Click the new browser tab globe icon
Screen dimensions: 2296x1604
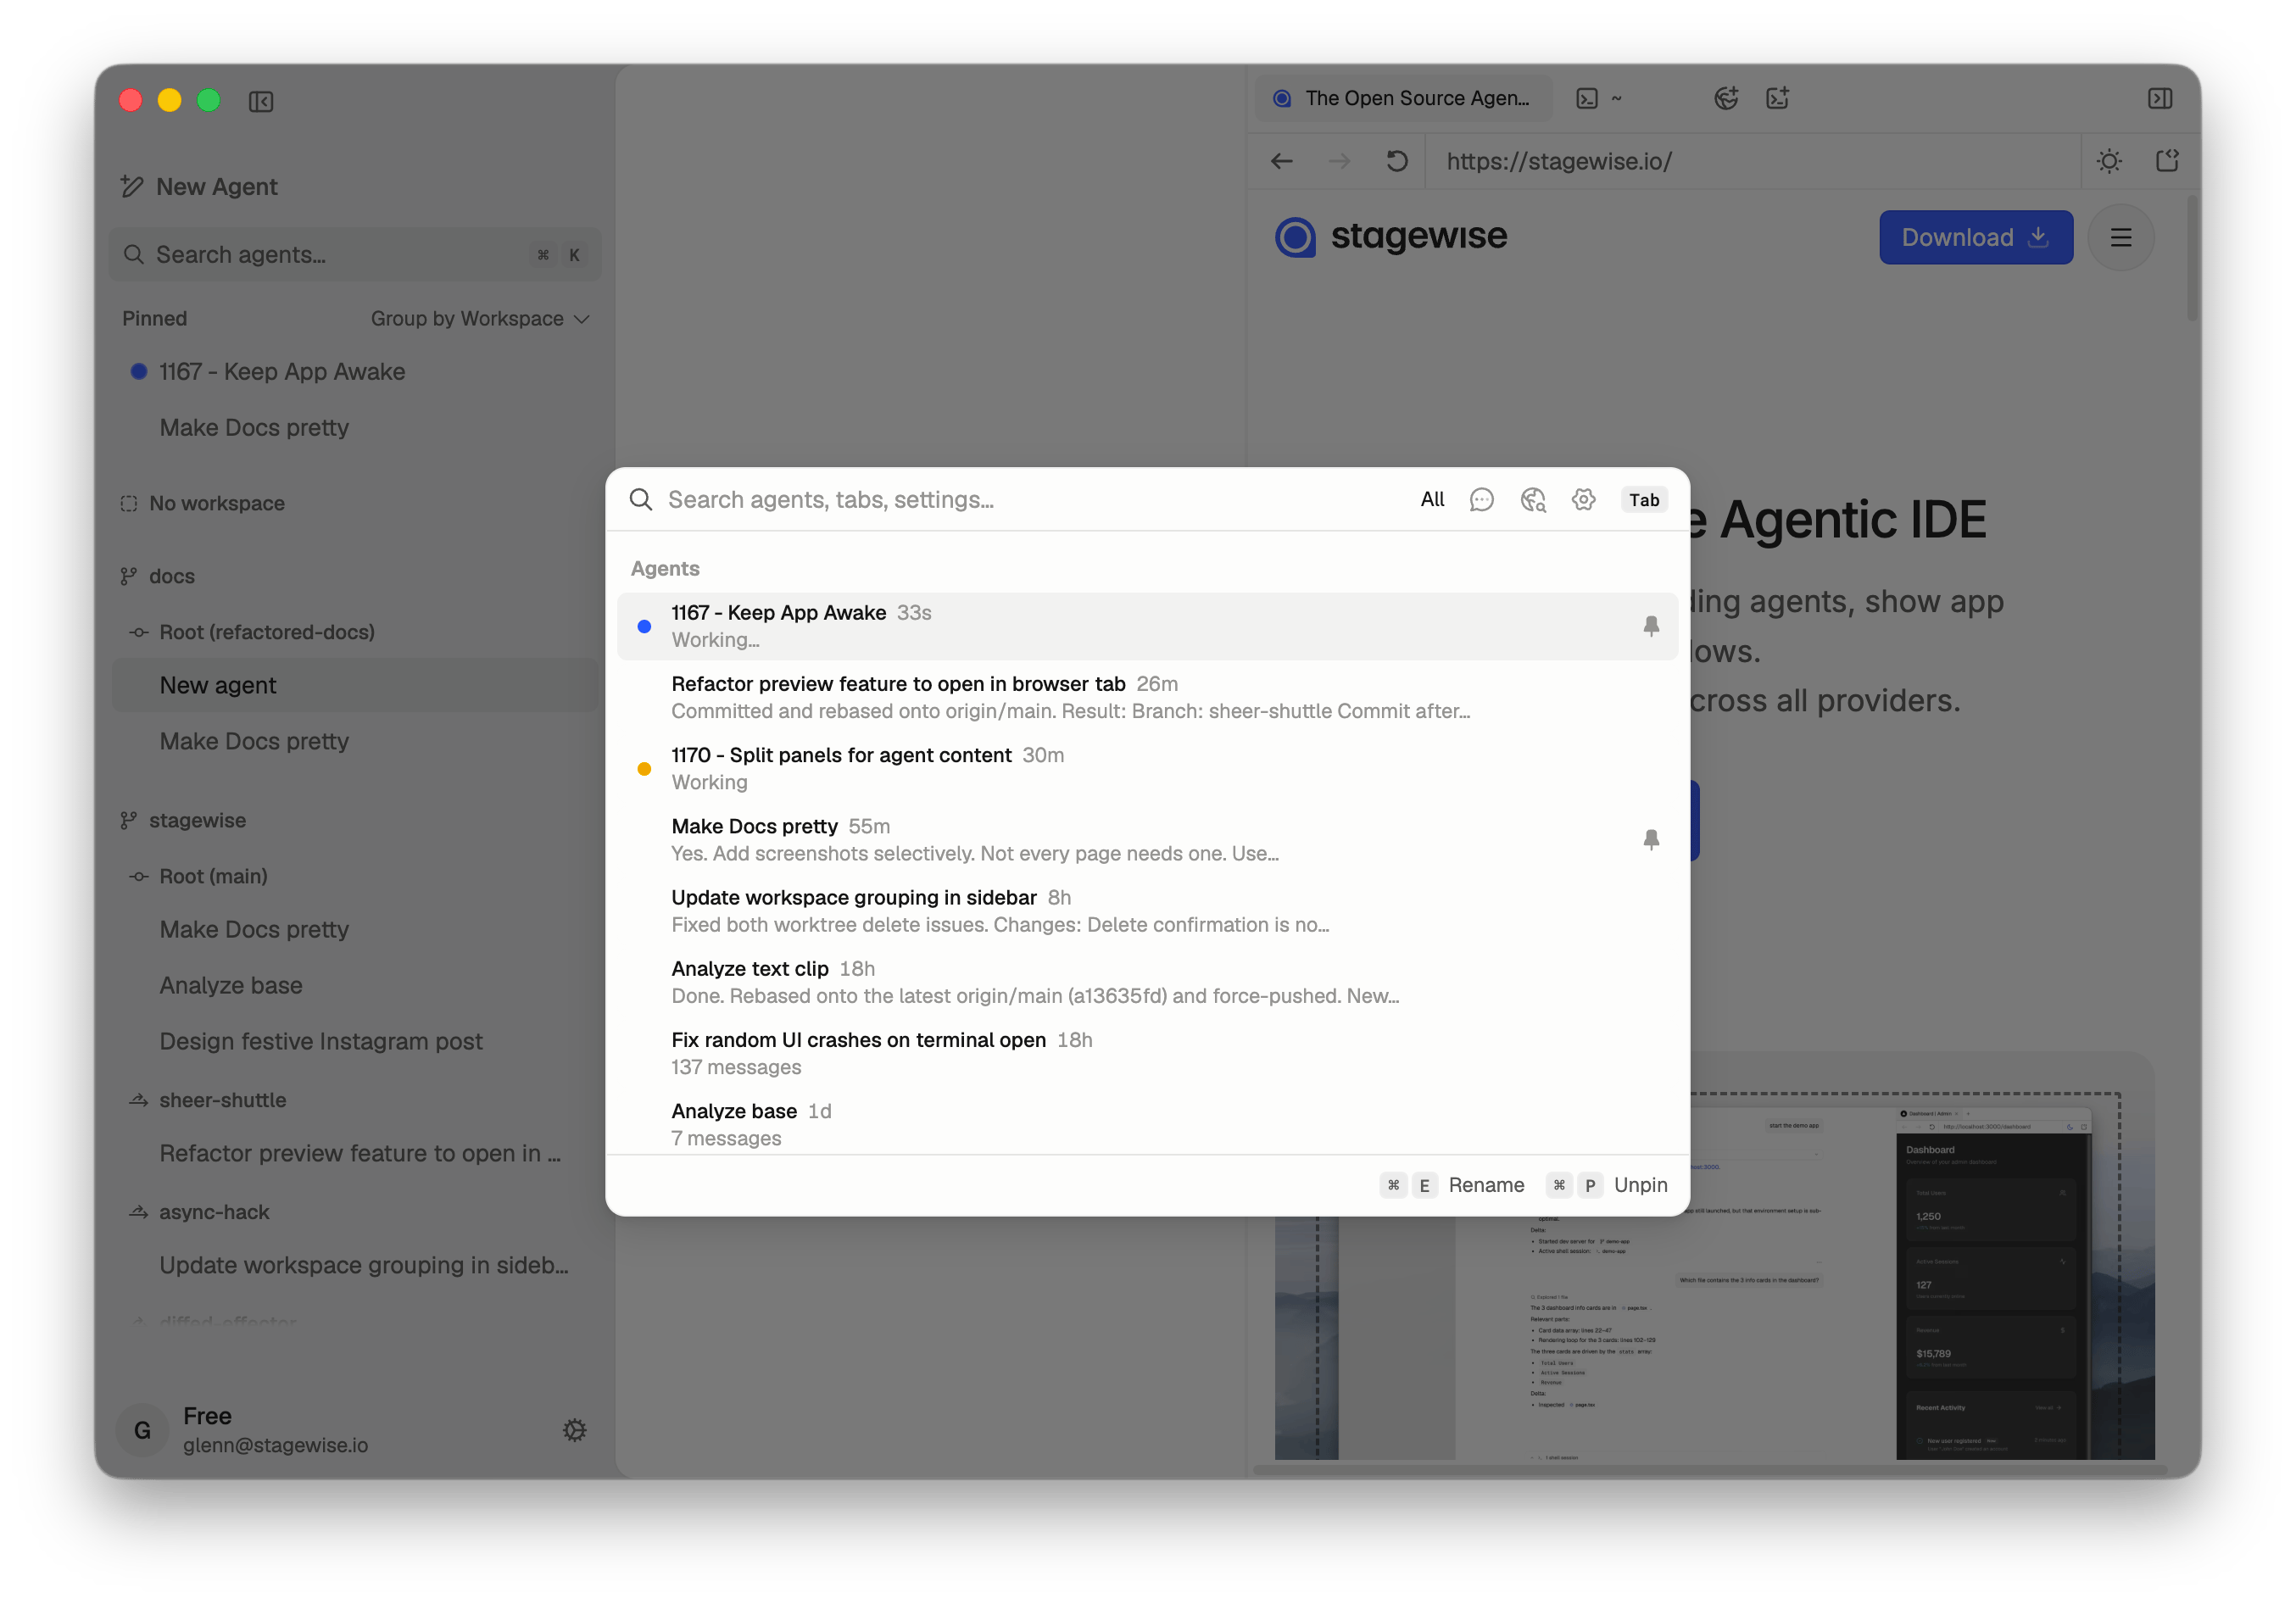pyautogui.click(x=1726, y=98)
